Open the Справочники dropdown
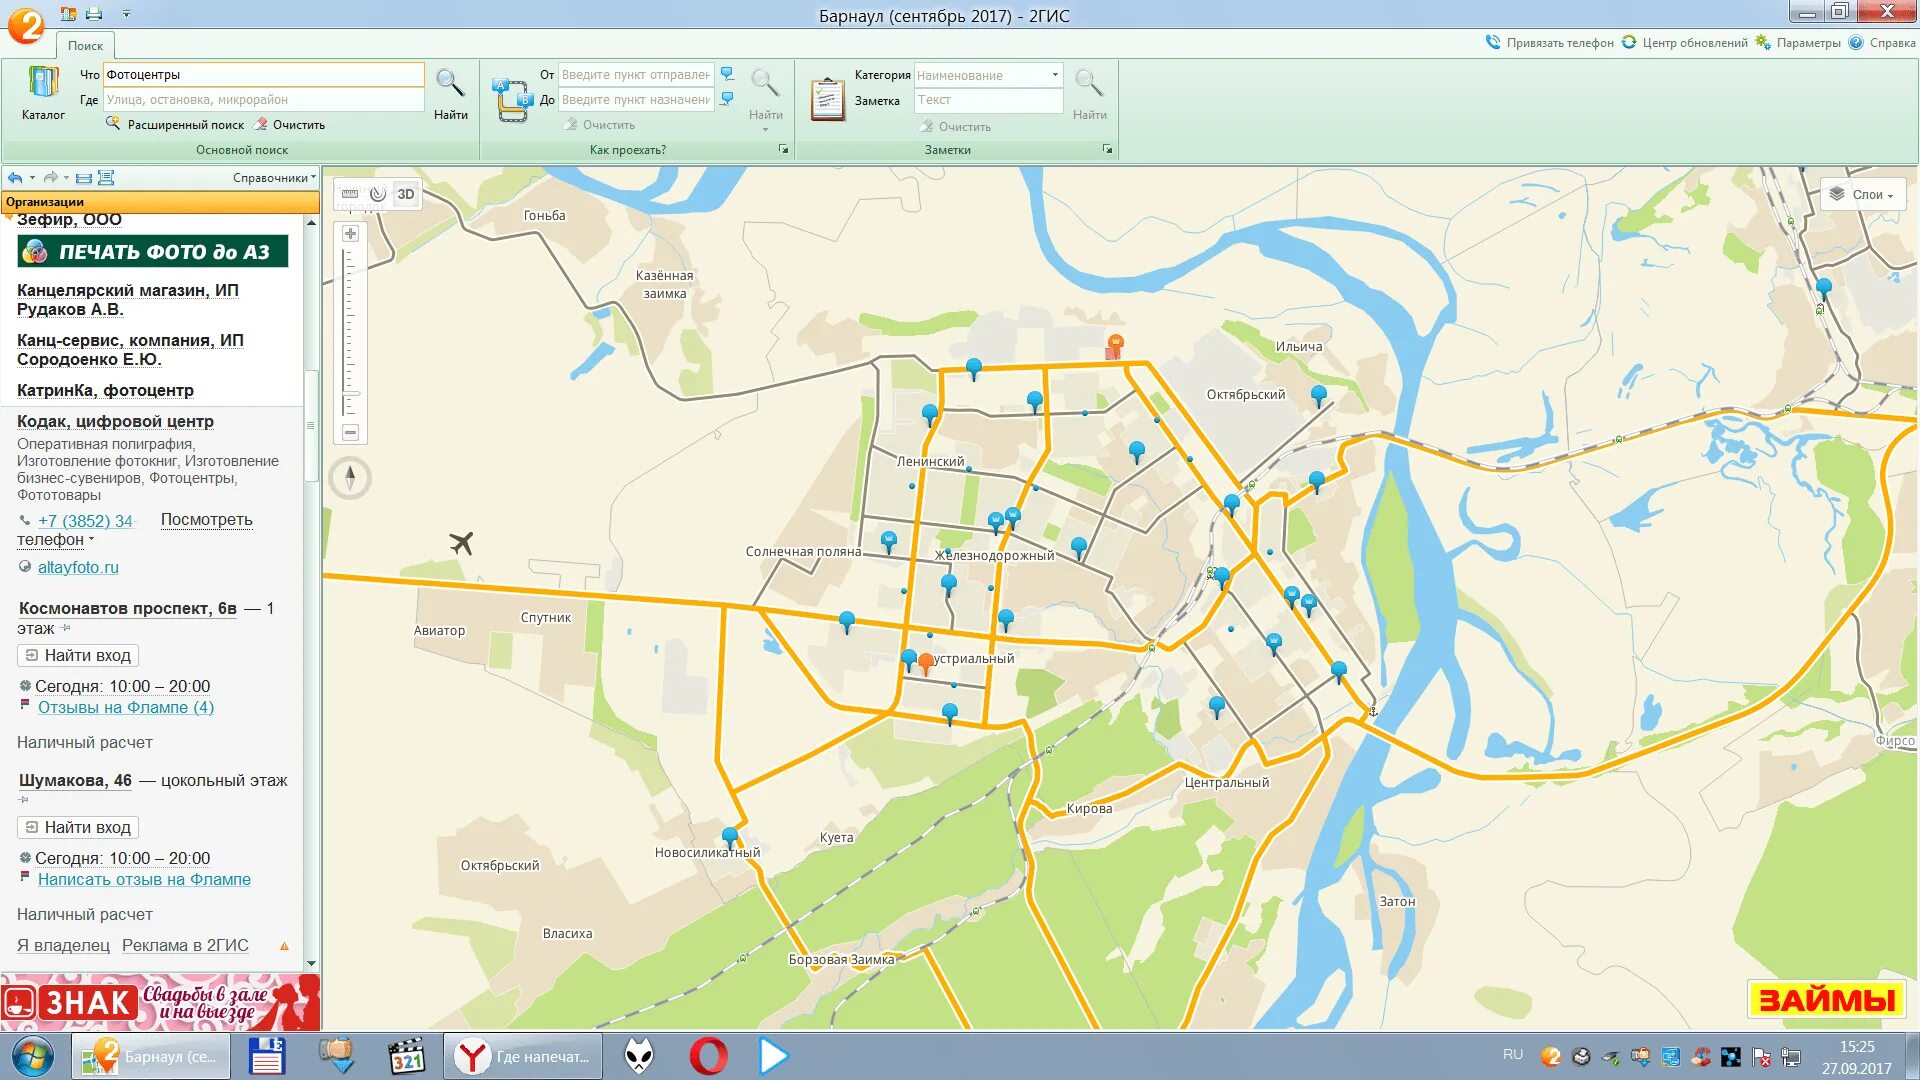 click(x=274, y=178)
